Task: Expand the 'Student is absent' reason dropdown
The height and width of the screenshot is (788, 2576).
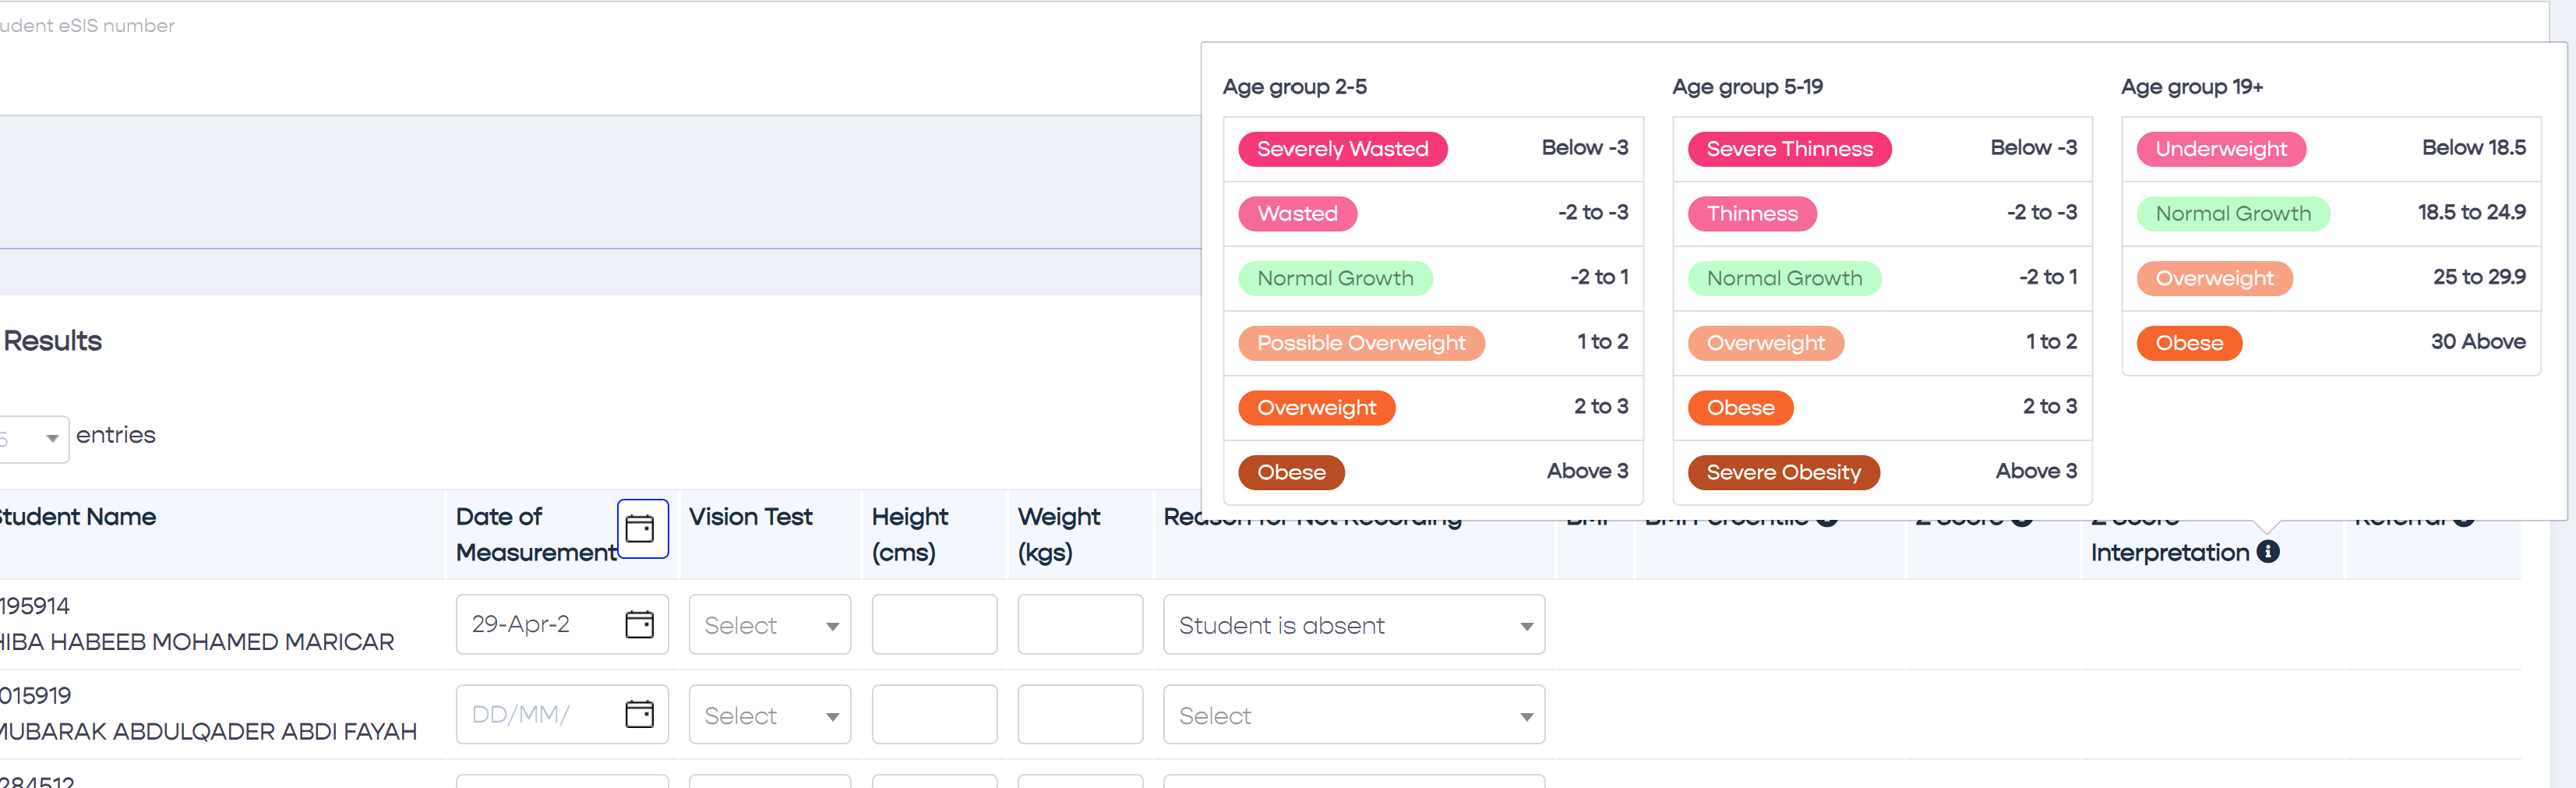Action: (x=1353, y=625)
